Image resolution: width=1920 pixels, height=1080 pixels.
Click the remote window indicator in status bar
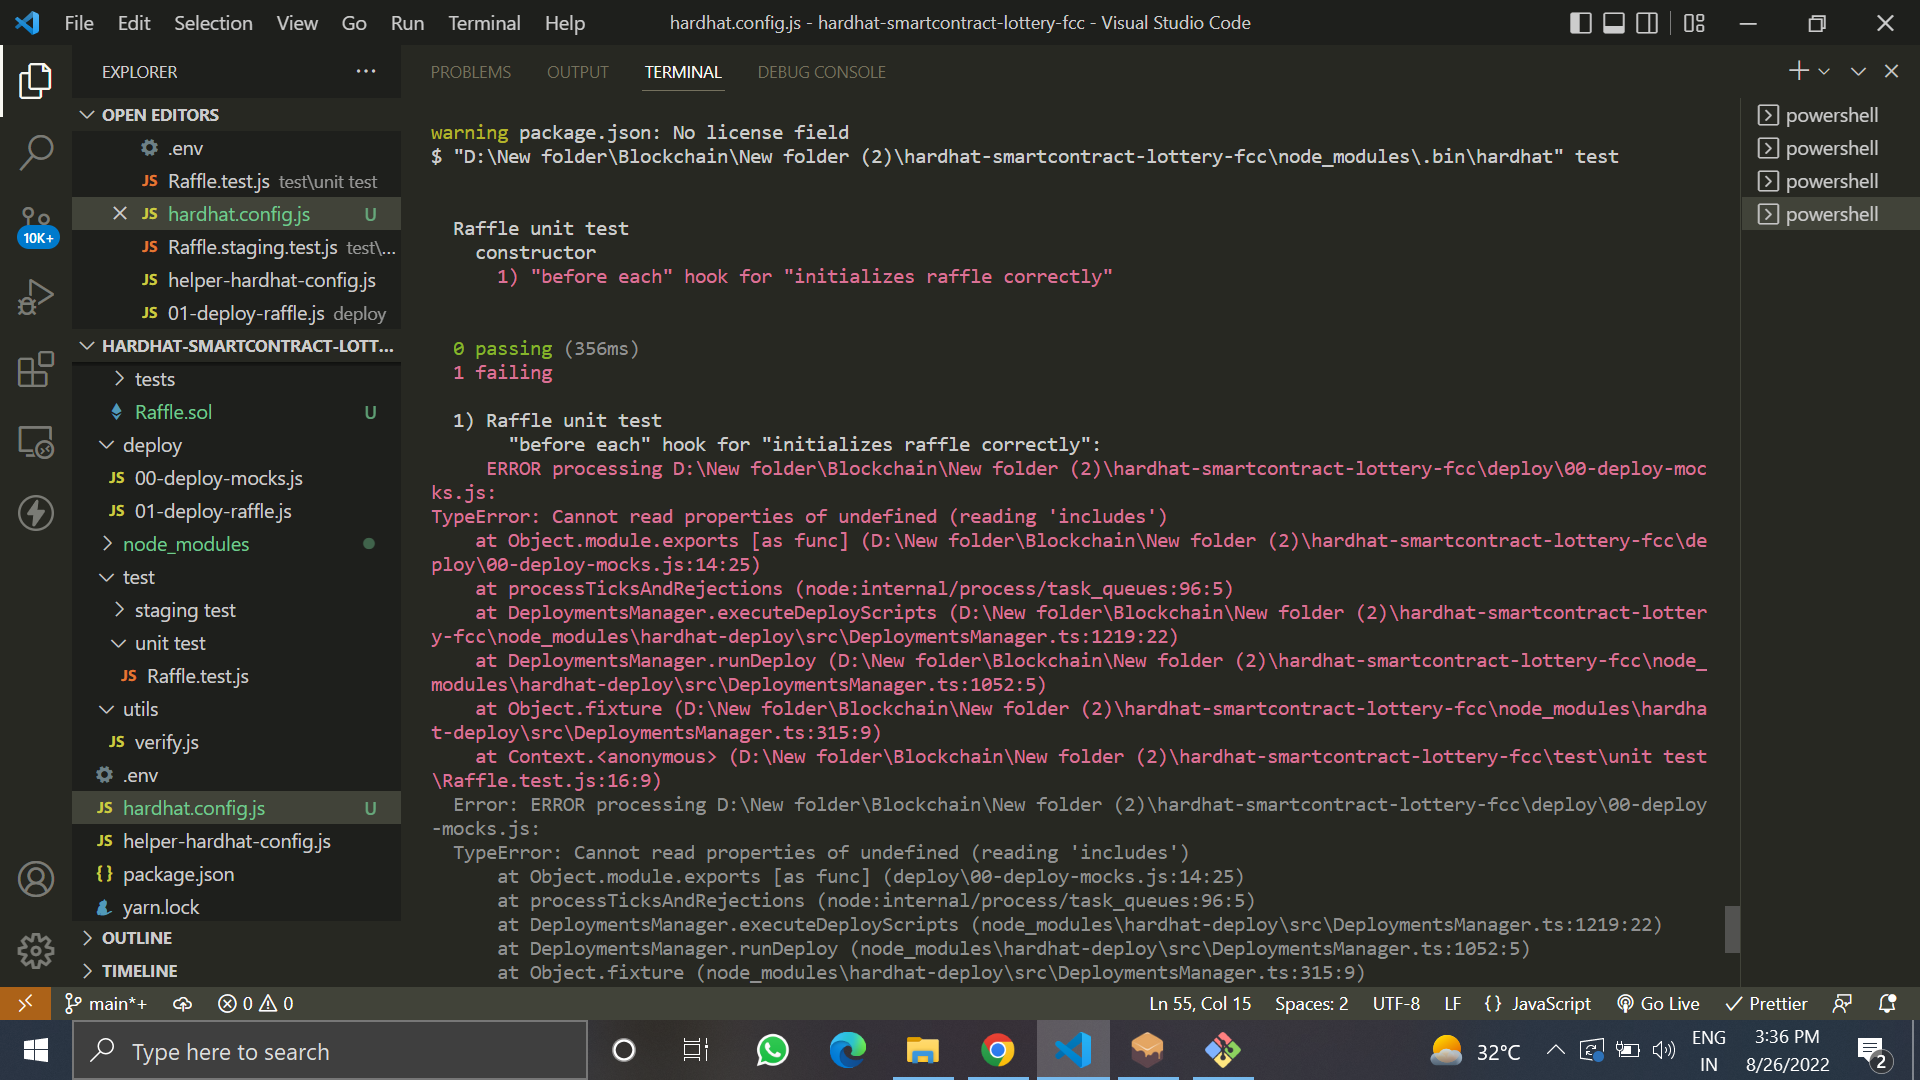pyautogui.click(x=25, y=1003)
